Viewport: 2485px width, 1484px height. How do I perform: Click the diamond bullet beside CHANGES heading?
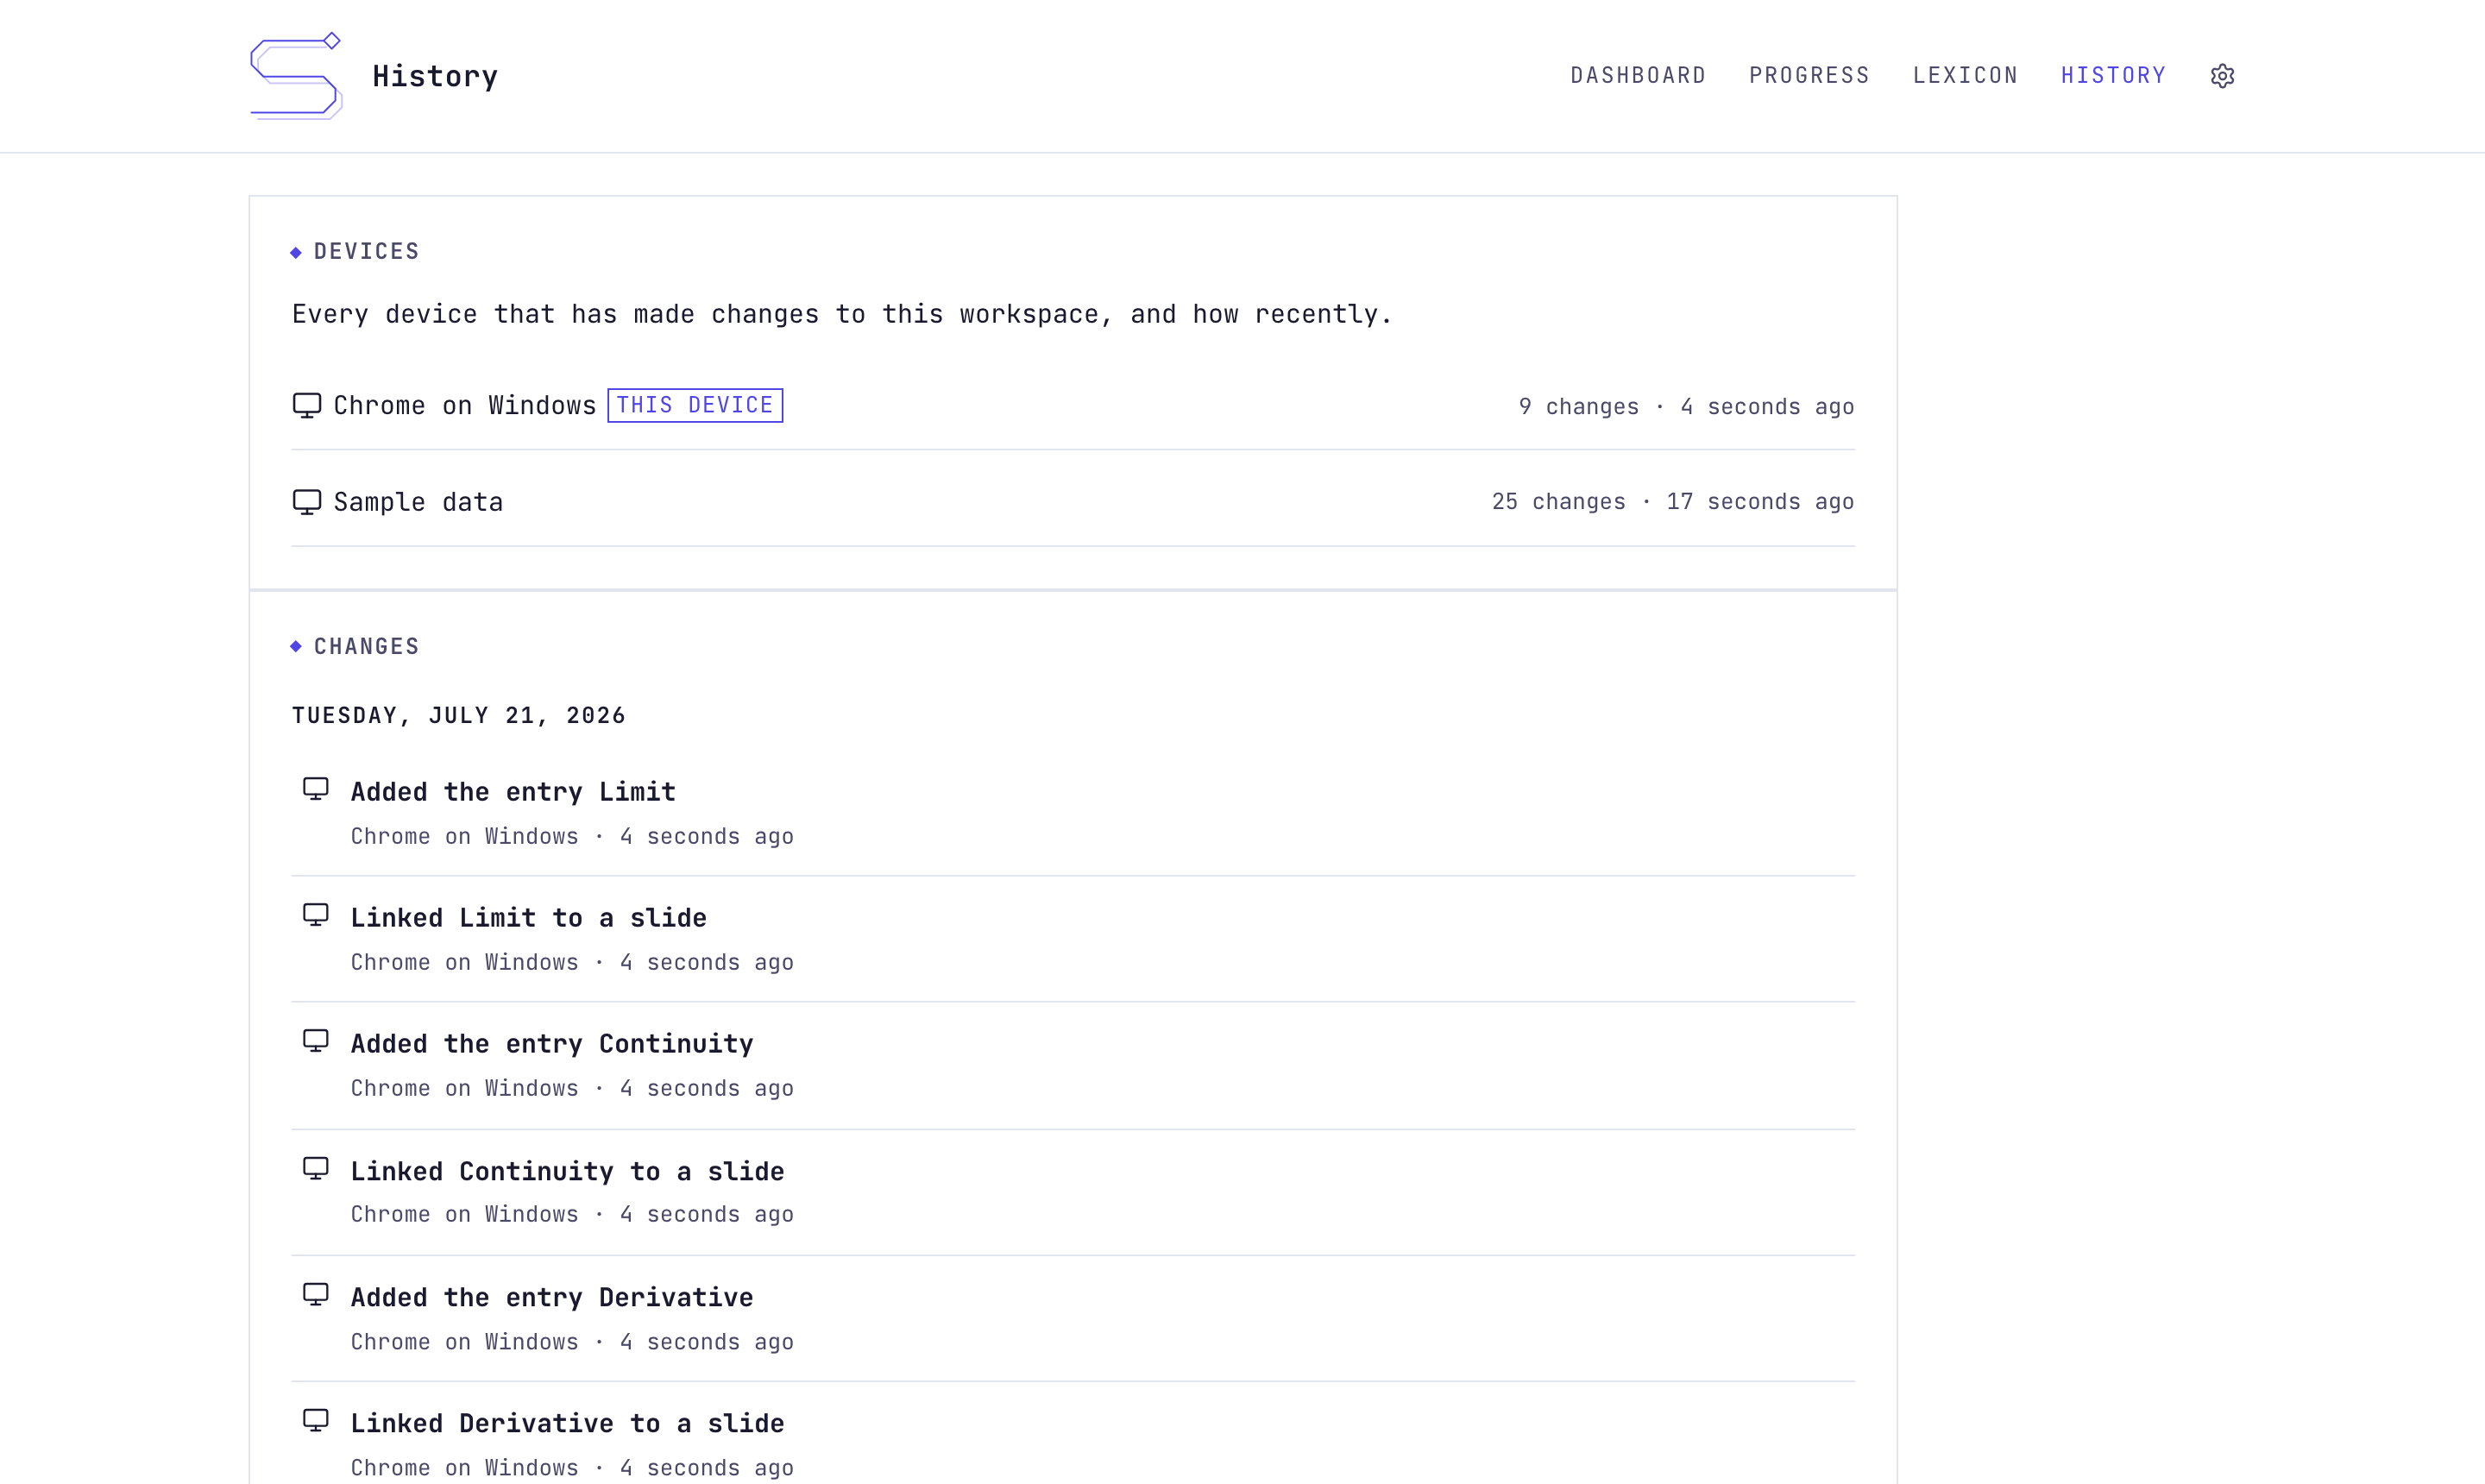tap(296, 646)
